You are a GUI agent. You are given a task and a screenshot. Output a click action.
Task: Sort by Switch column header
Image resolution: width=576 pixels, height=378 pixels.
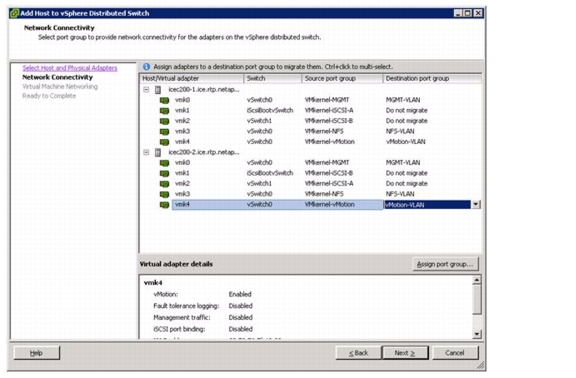tap(273, 79)
